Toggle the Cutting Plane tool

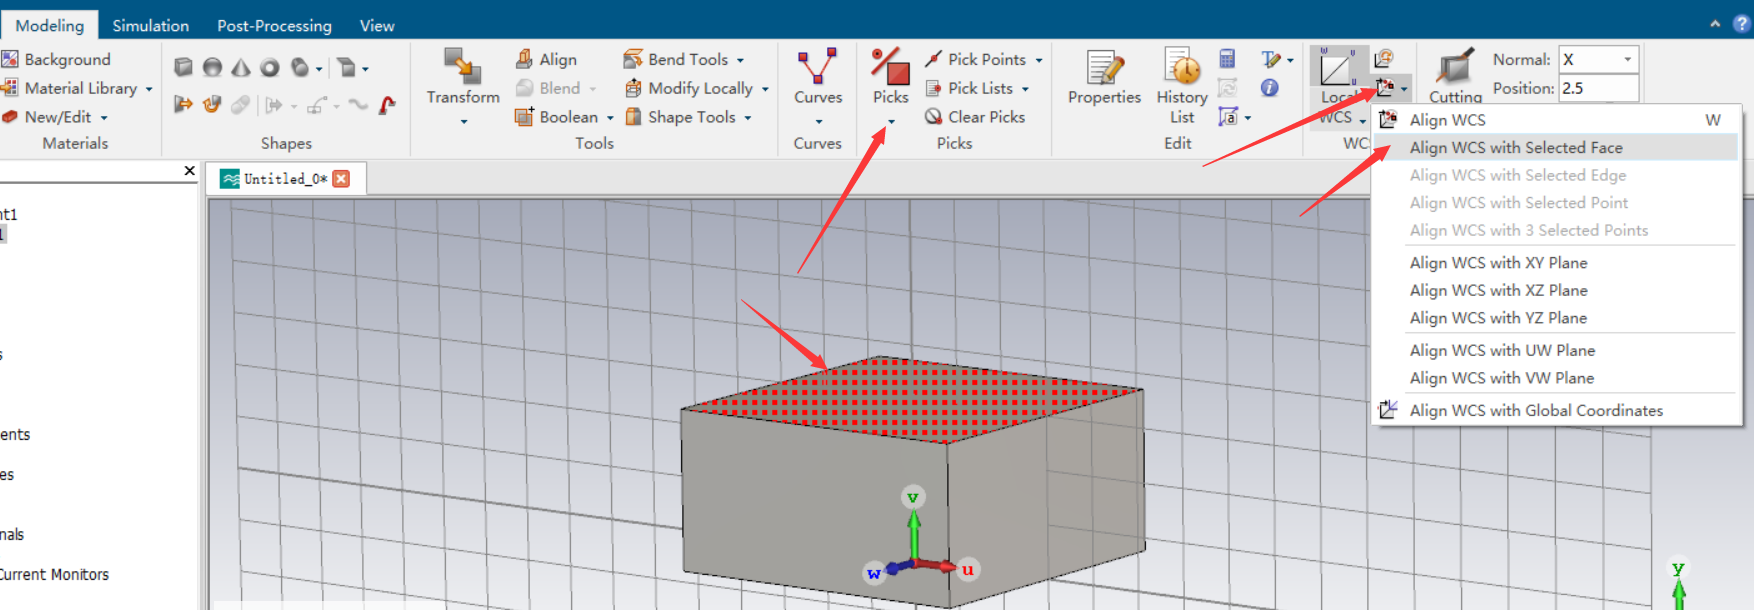click(1455, 75)
